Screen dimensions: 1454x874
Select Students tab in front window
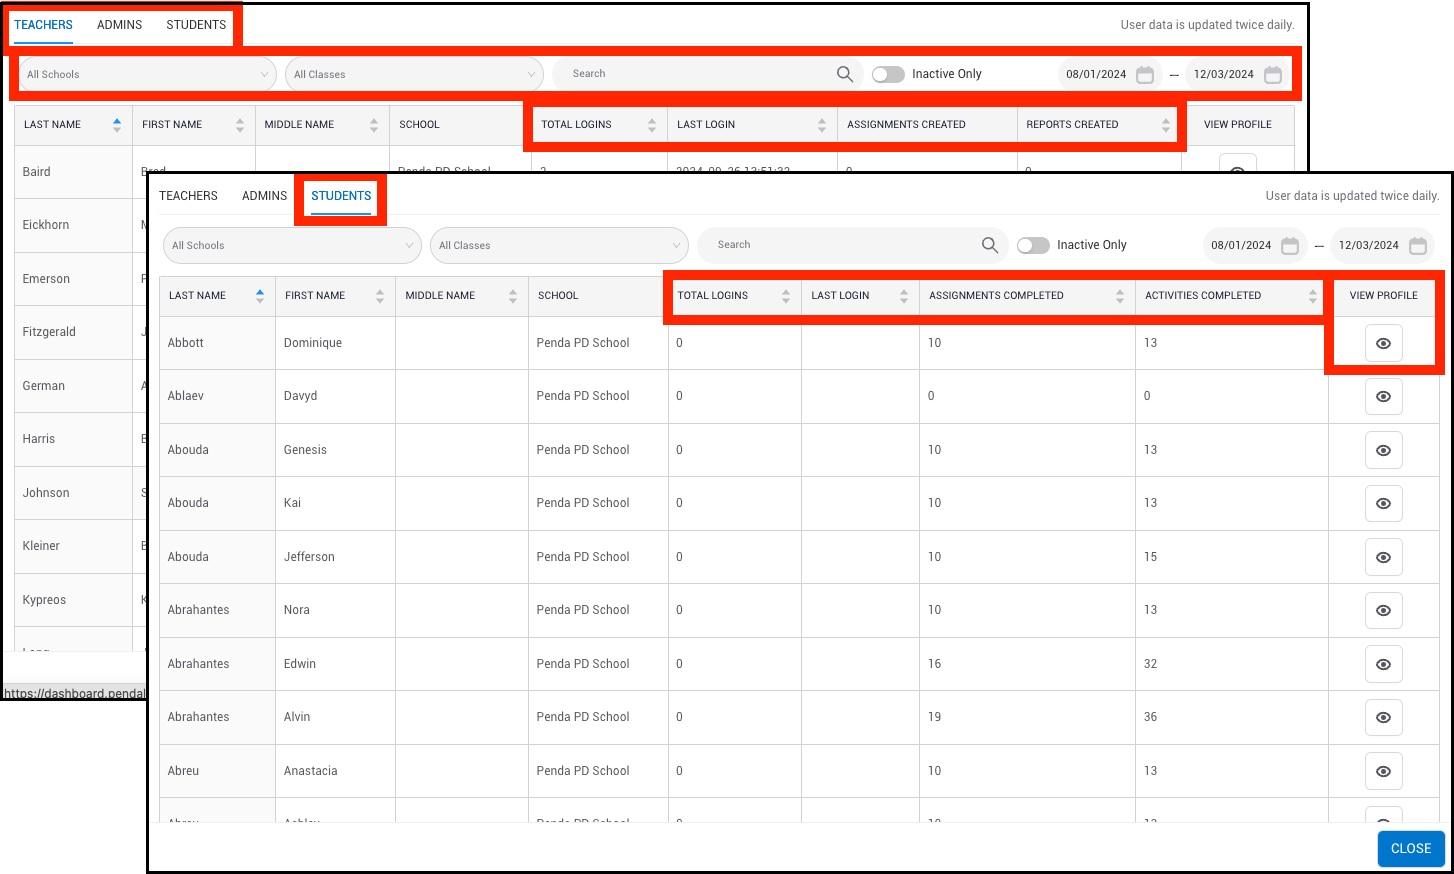pyautogui.click(x=341, y=196)
